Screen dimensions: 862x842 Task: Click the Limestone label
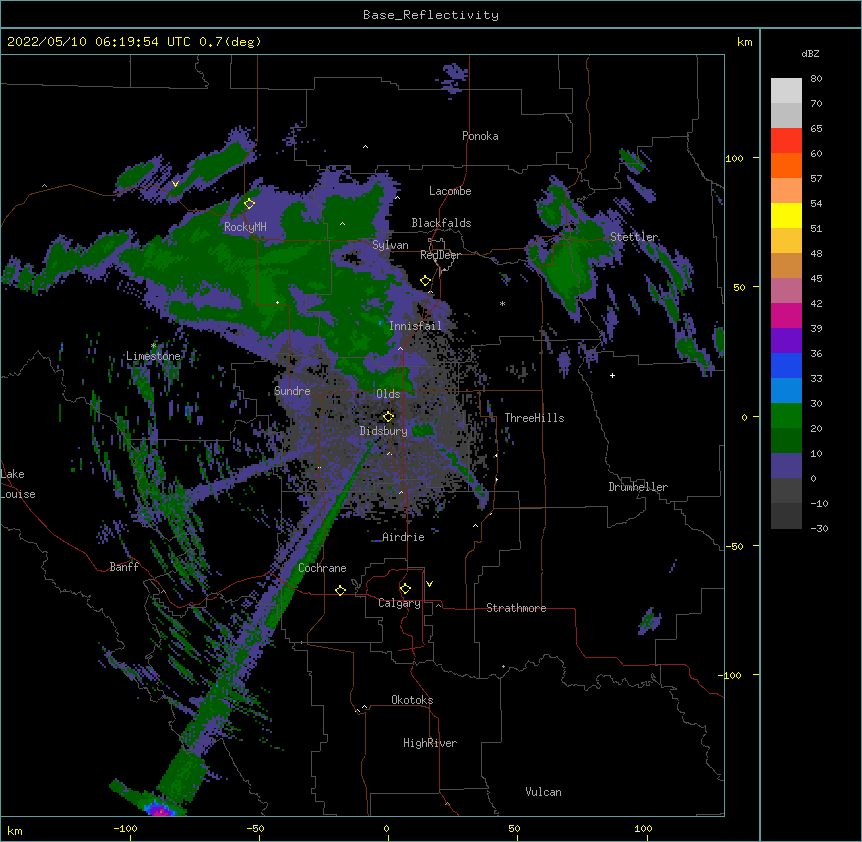[x=153, y=356]
